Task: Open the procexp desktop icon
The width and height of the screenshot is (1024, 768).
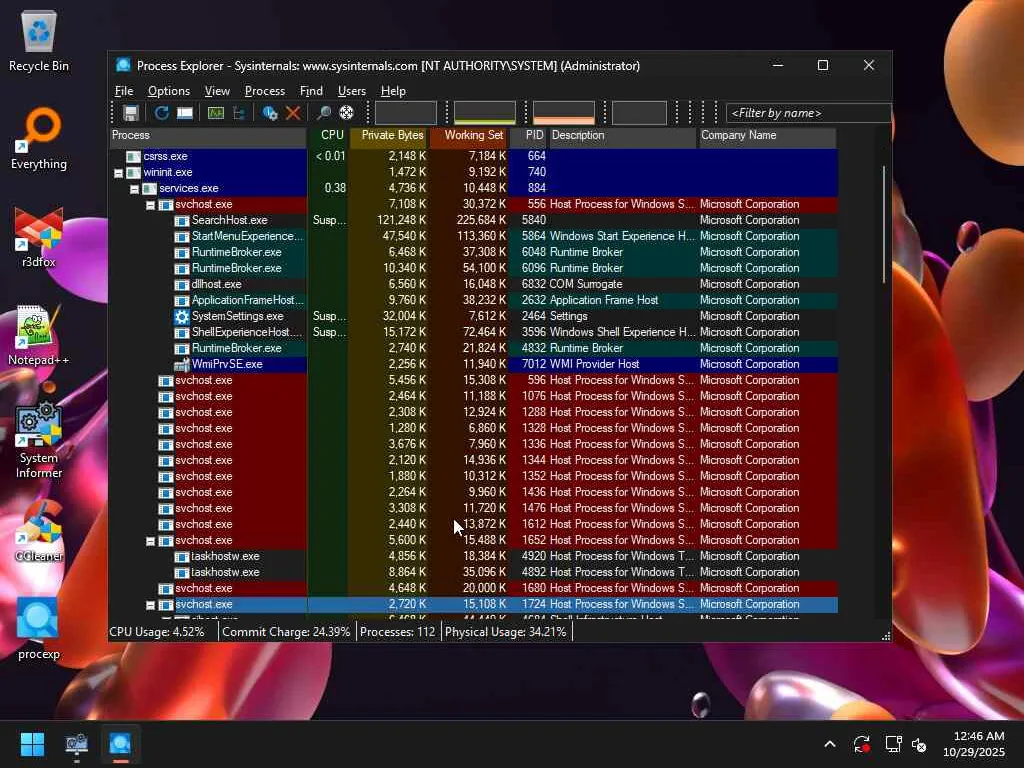Action: click(x=39, y=629)
